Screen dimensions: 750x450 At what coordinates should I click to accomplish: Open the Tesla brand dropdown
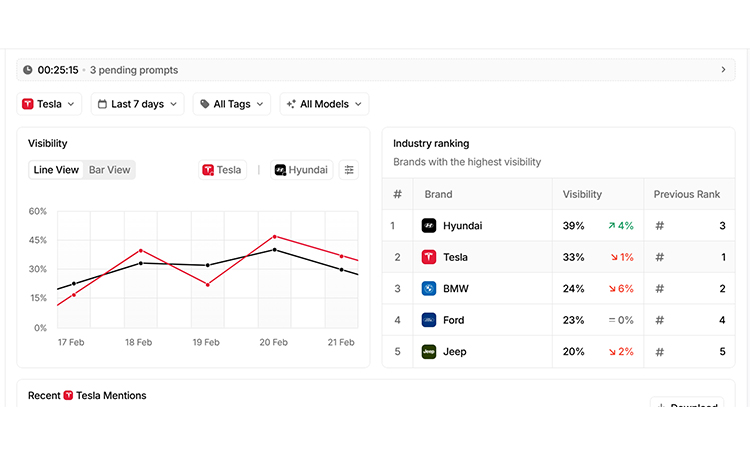click(x=49, y=104)
